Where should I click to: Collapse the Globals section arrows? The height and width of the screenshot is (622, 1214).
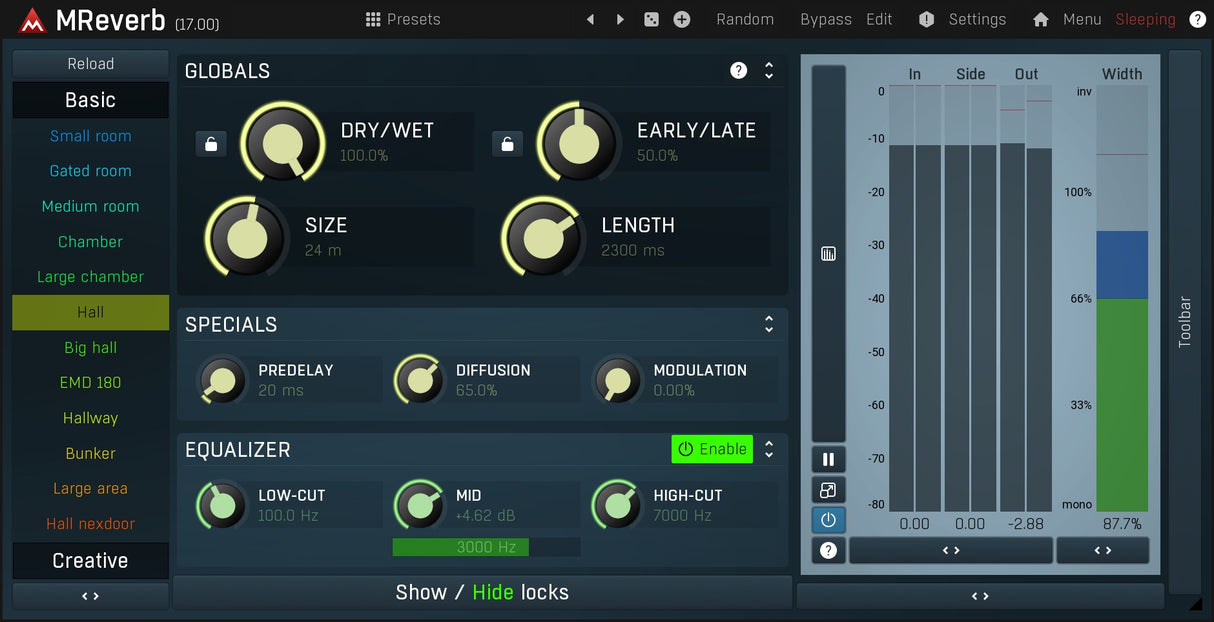click(x=769, y=70)
